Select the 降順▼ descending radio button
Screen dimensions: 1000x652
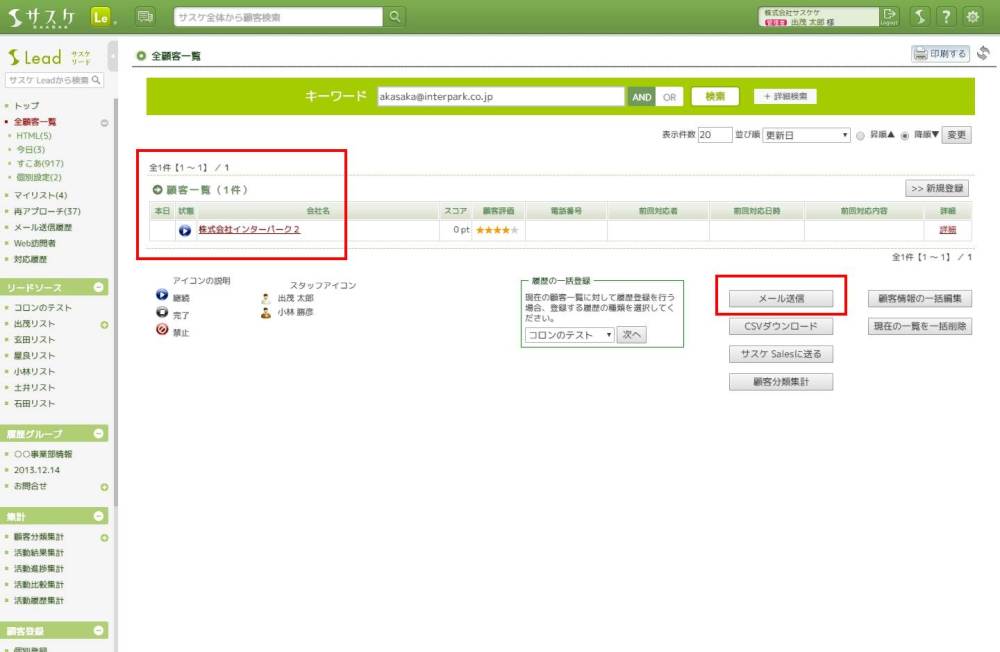tap(905, 136)
